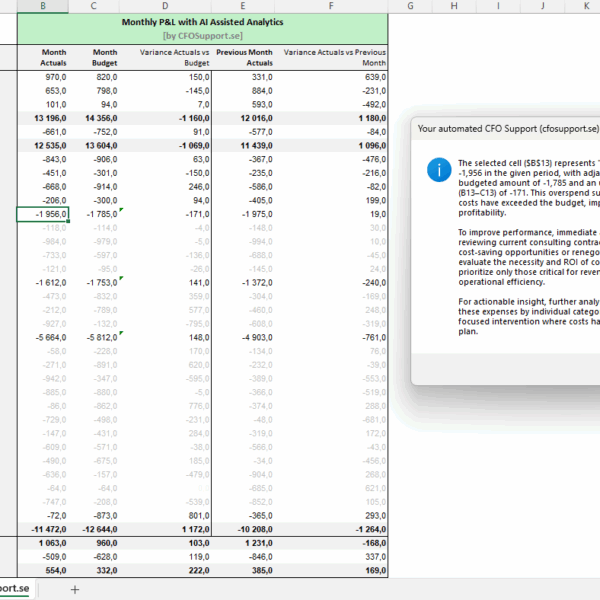The width and height of the screenshot is (600, 600).
Task: Select column B header
Action: pos(43,6)
